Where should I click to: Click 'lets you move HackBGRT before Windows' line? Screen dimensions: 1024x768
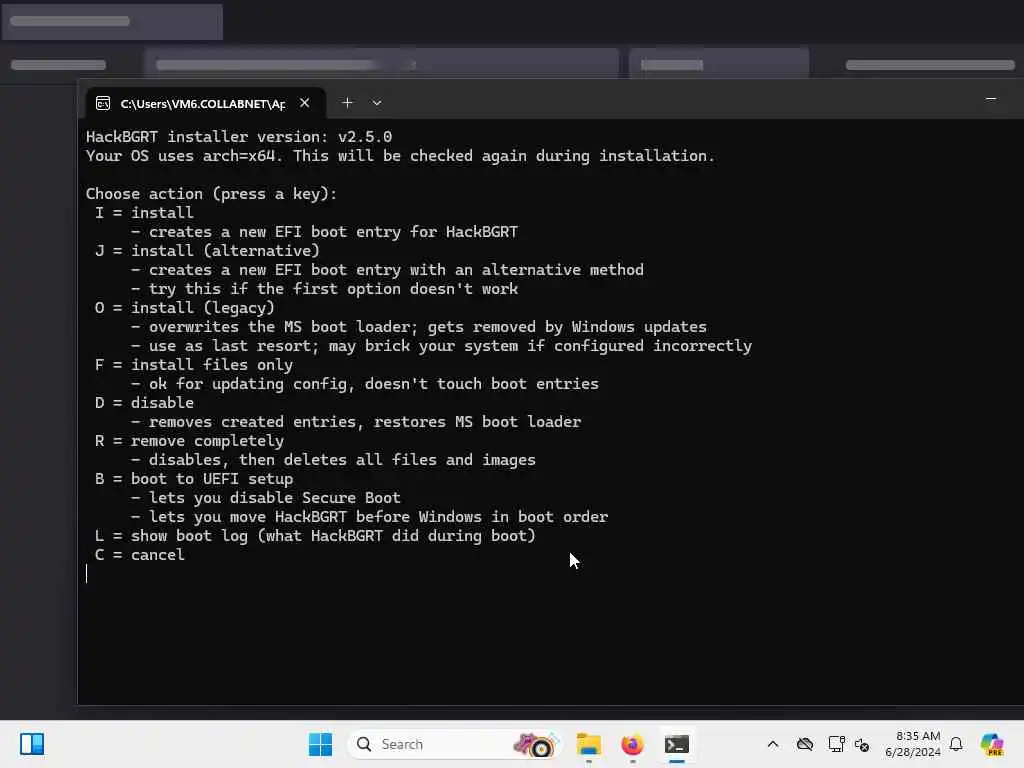[369, 517]
